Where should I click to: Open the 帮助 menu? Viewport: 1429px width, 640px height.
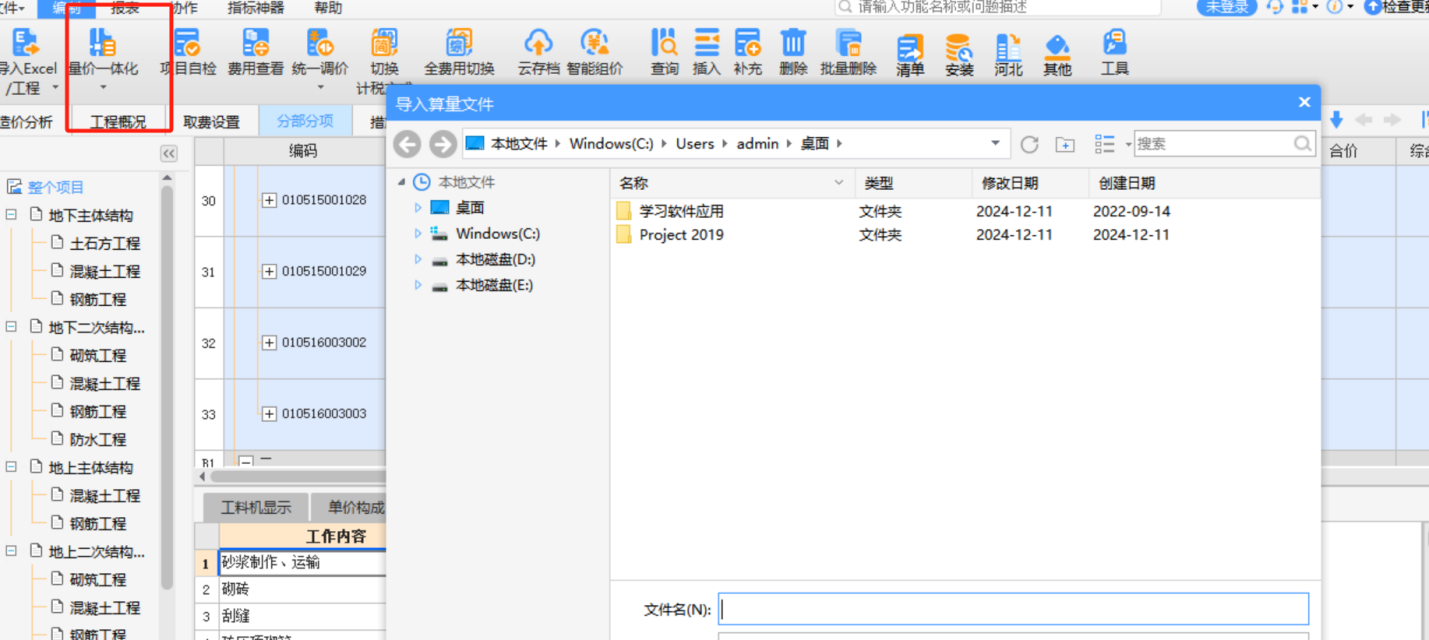[328, 8]
